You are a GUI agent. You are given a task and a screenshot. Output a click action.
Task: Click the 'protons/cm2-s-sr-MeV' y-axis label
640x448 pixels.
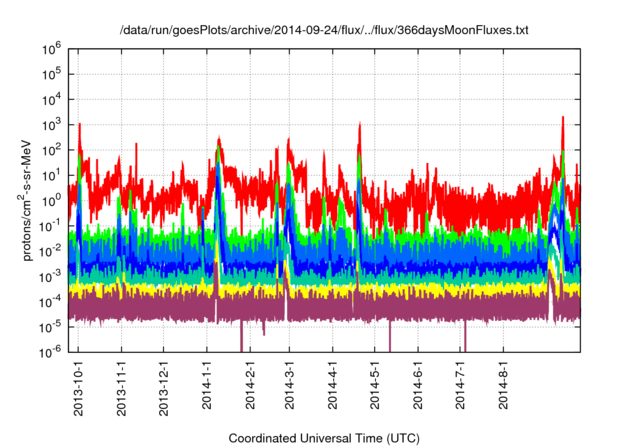[29, 200]
